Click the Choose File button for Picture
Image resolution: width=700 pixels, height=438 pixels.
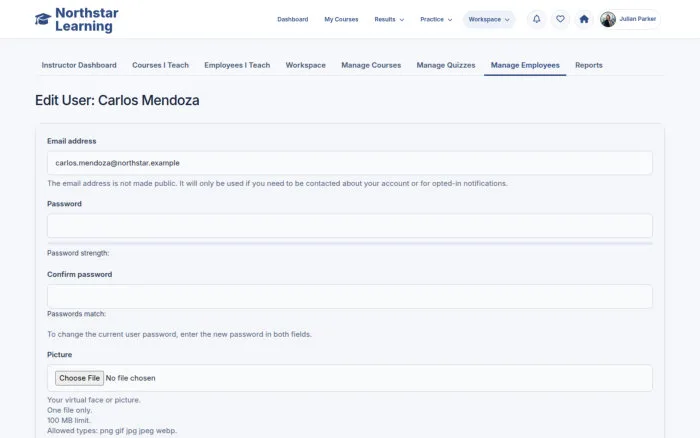click(79, 378)
